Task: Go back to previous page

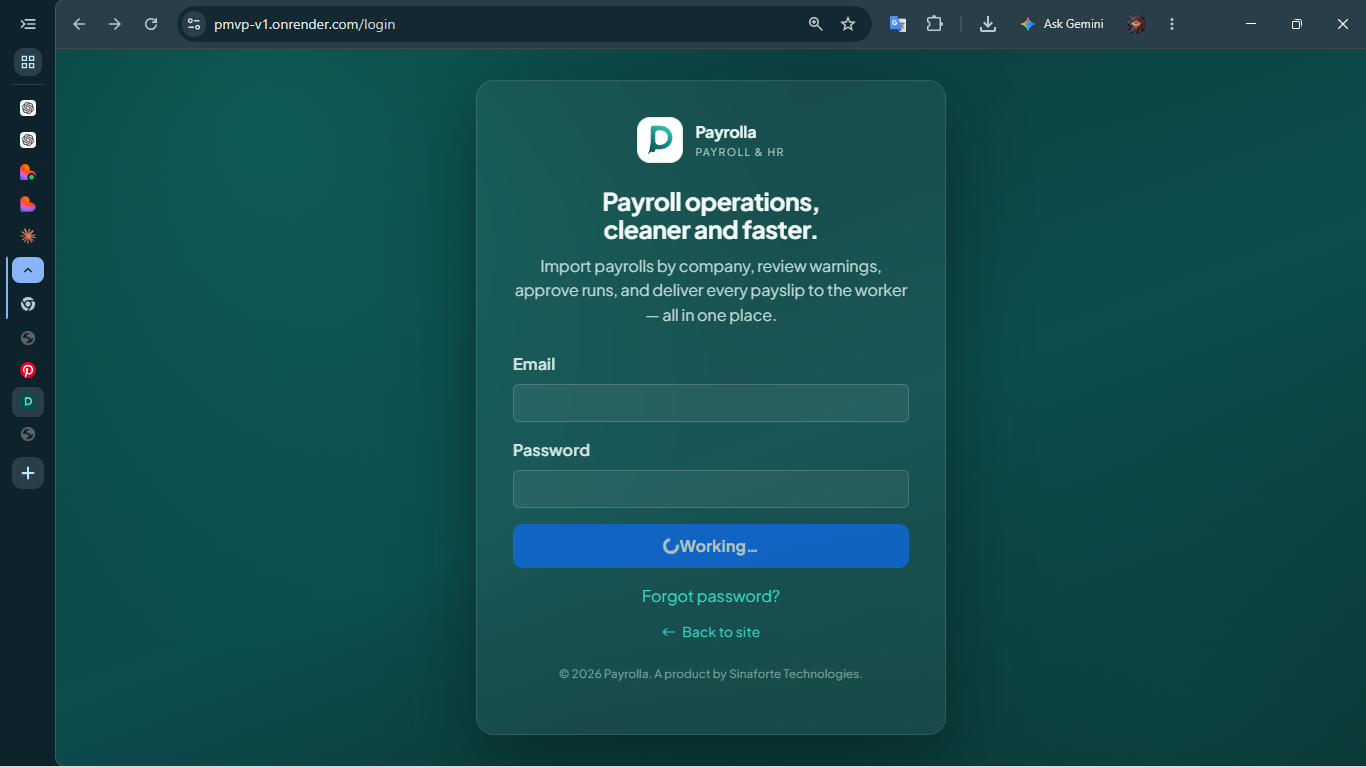Action: [x=79, y=24]
